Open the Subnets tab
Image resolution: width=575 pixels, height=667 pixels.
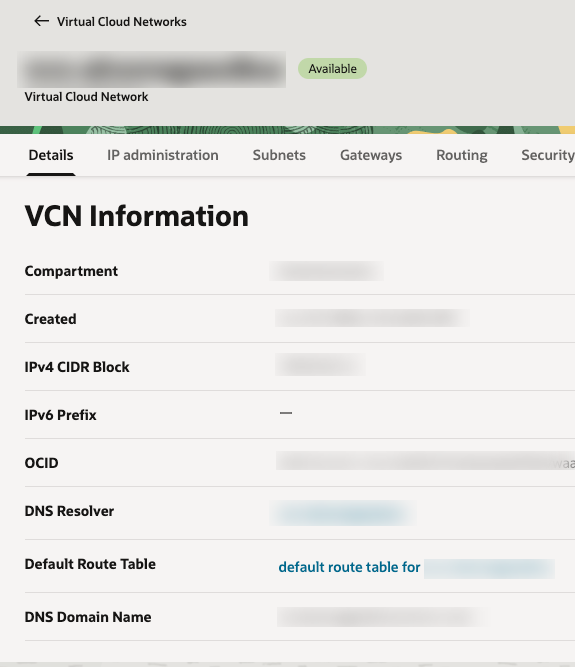click(279, 155)
